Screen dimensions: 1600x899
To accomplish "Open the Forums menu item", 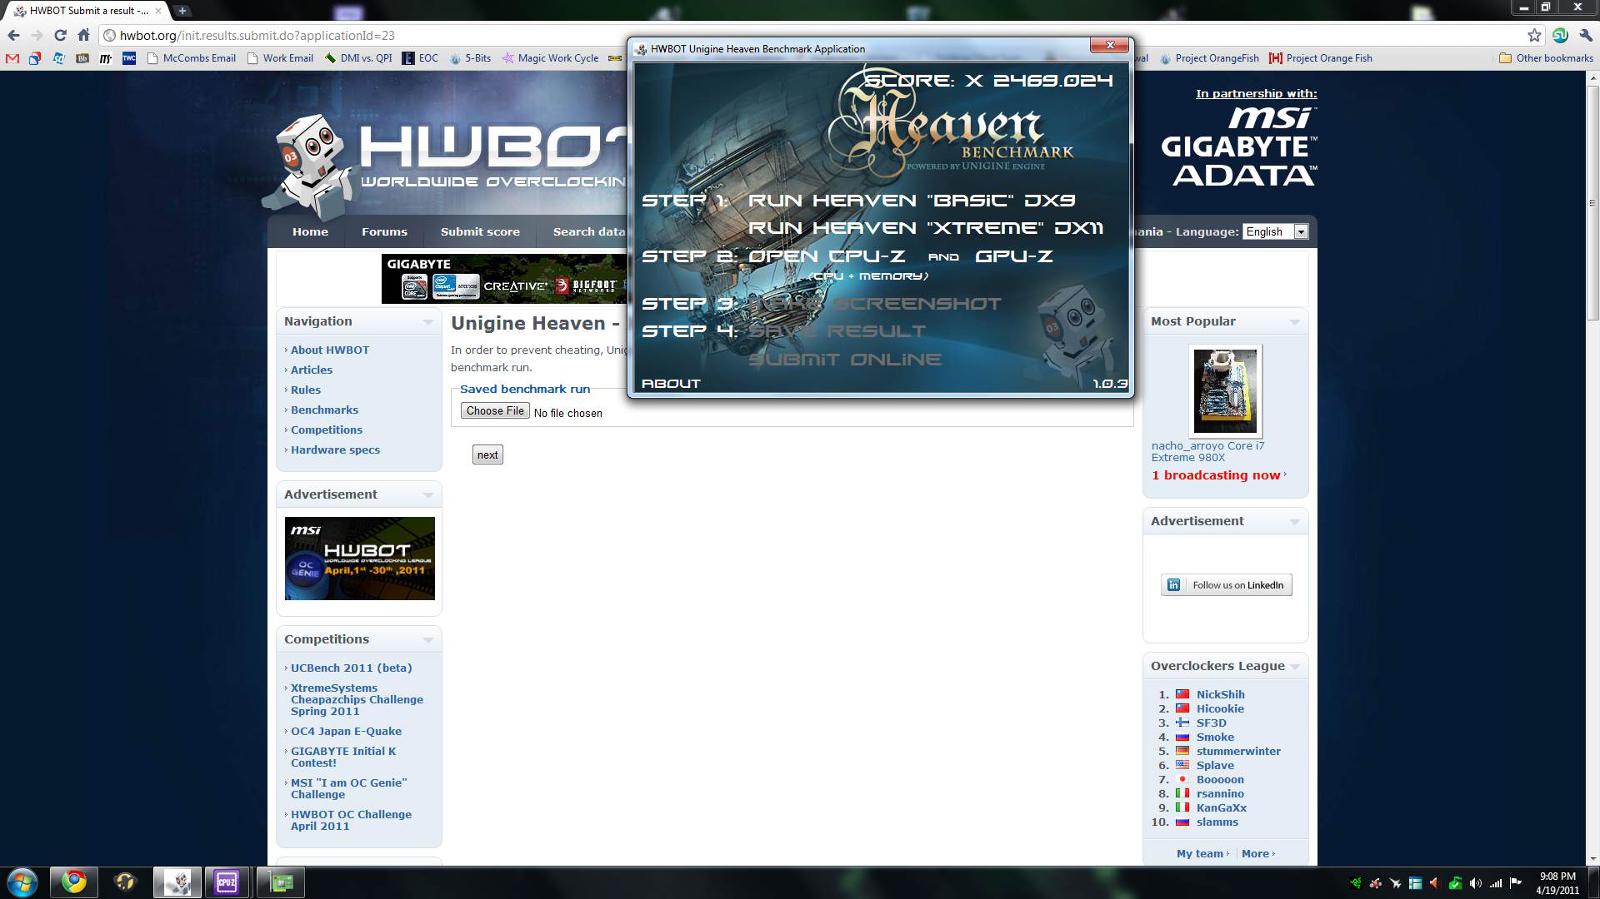I will [384, 232].
